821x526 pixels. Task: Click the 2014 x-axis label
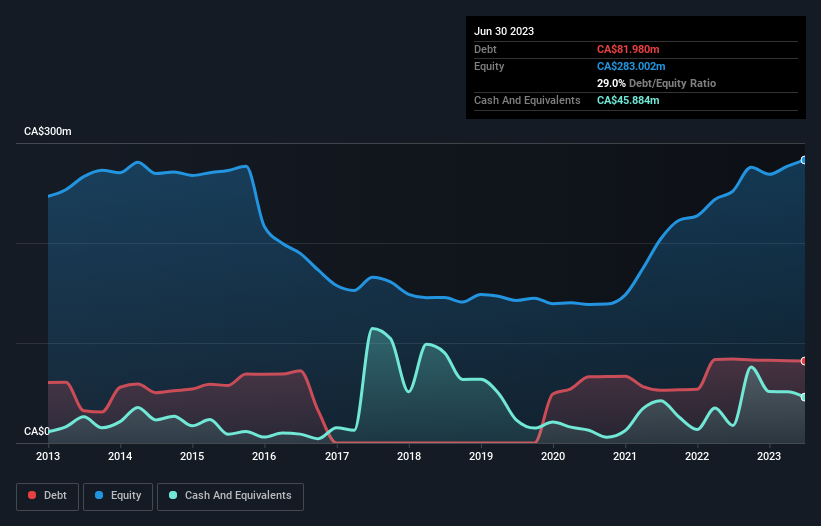(x=120, y=456)
